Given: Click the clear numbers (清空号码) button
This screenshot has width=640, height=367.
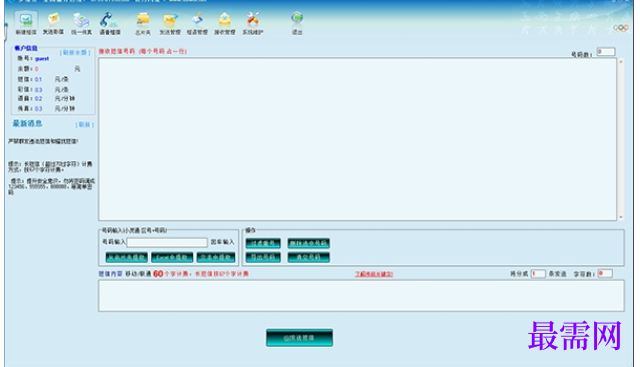Looking at the screenshot, I should tap(308, 257).
